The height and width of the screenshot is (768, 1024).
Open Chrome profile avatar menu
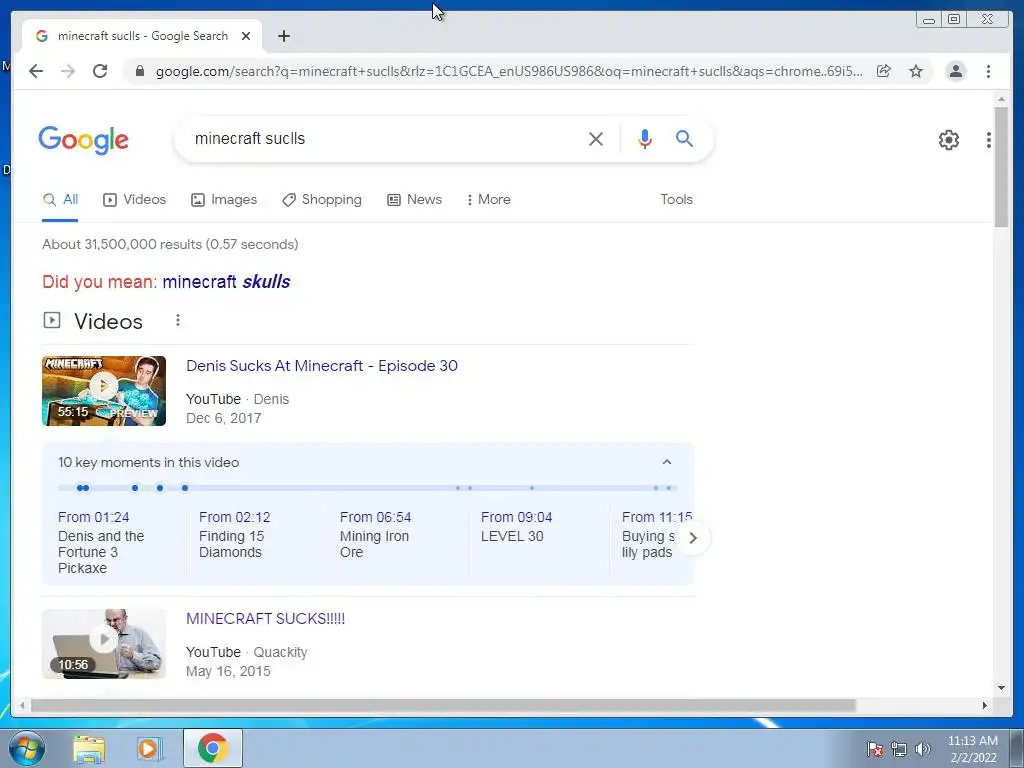(955, 71)
